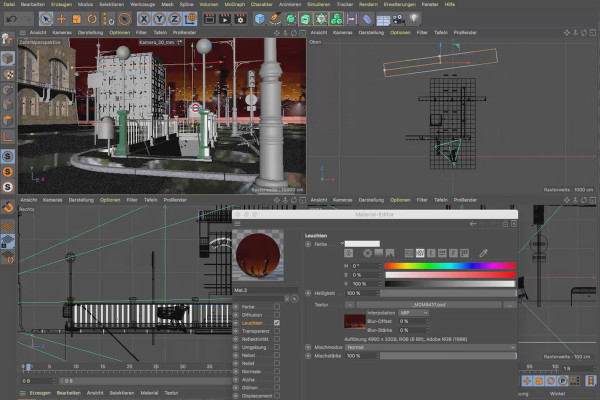Click the Floor grid object icon
Image resolution: width=600 pixels, height=400 pixels.
pos(383,19)
